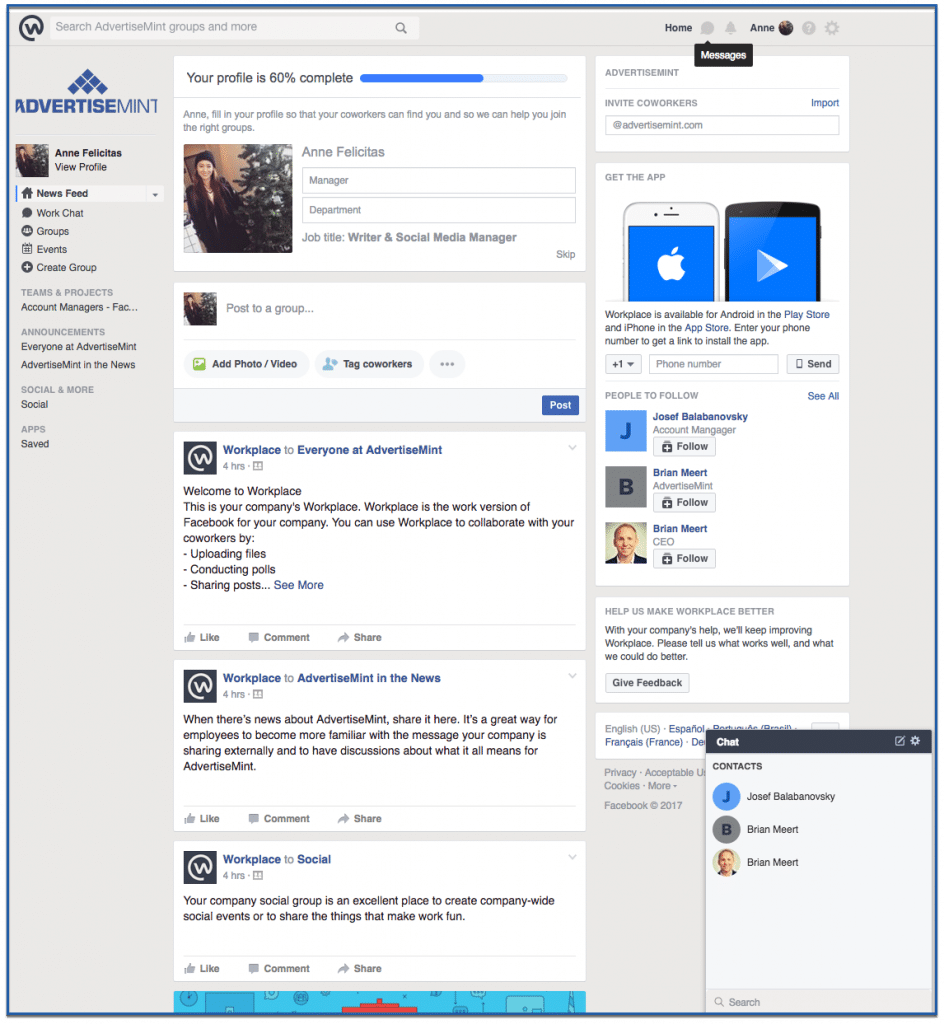The width and height of the screenshot is (944, 1024).
Task: Open the settings gear in top bar
Action: point(832,28)
